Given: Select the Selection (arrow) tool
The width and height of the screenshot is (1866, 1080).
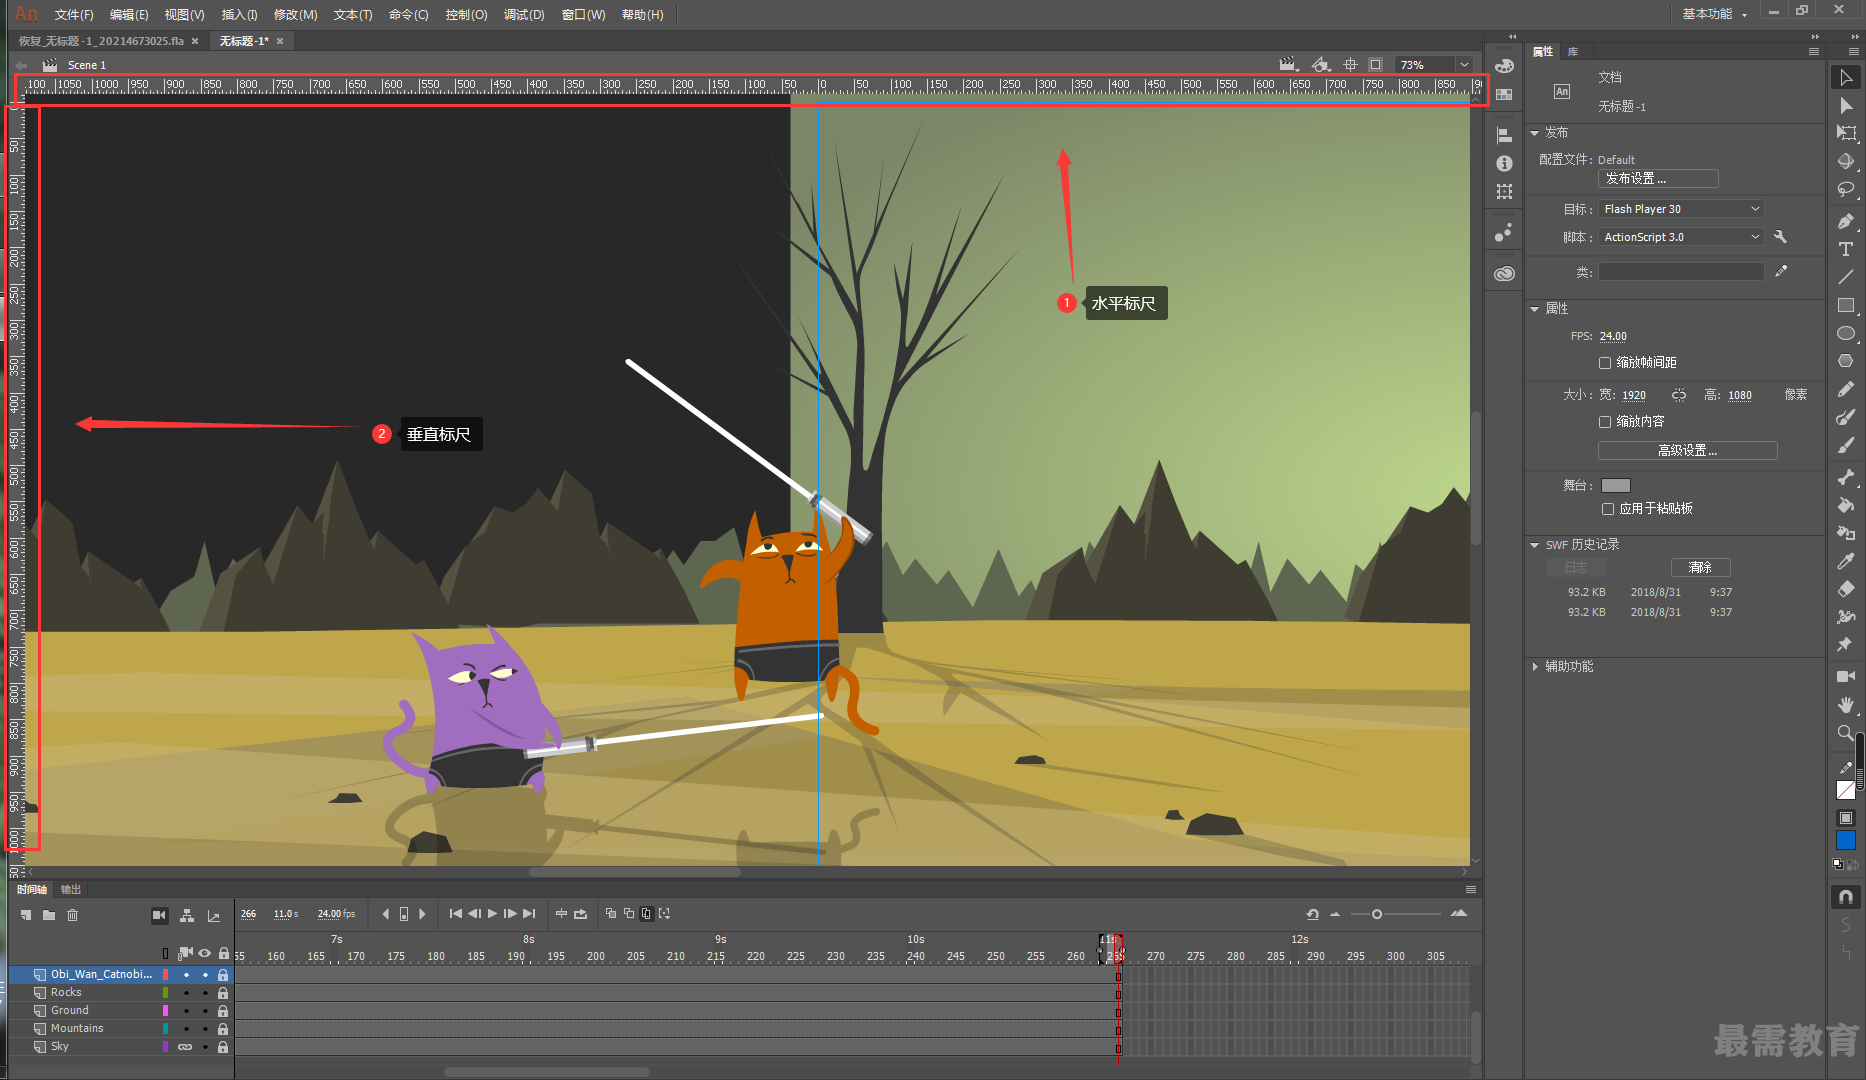Looking at the screenshot, I should 1846,77.
